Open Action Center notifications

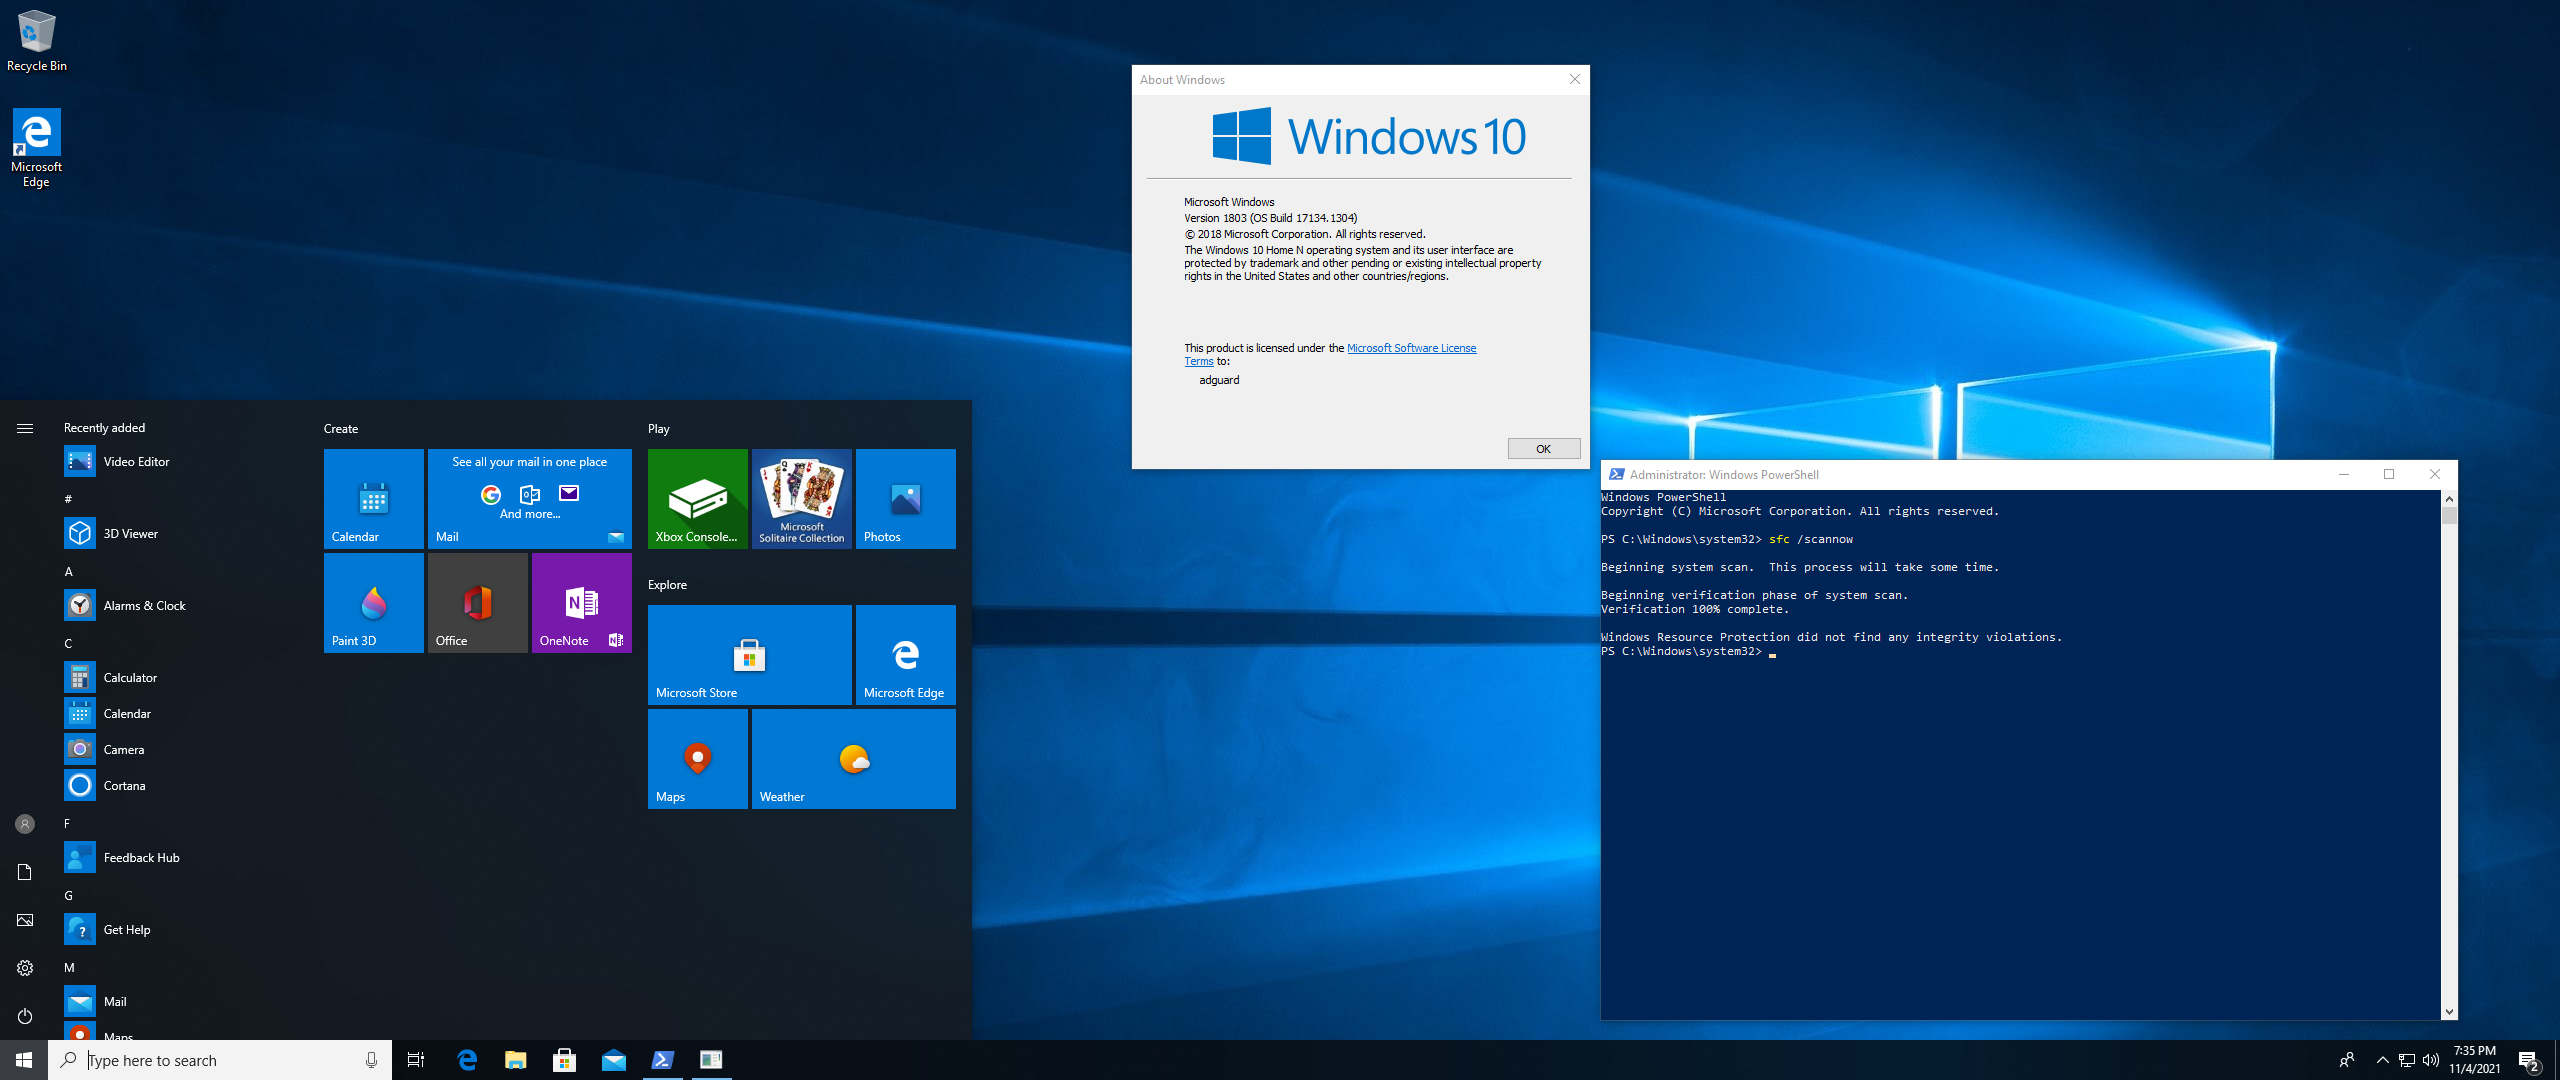coord(2529,1060)
